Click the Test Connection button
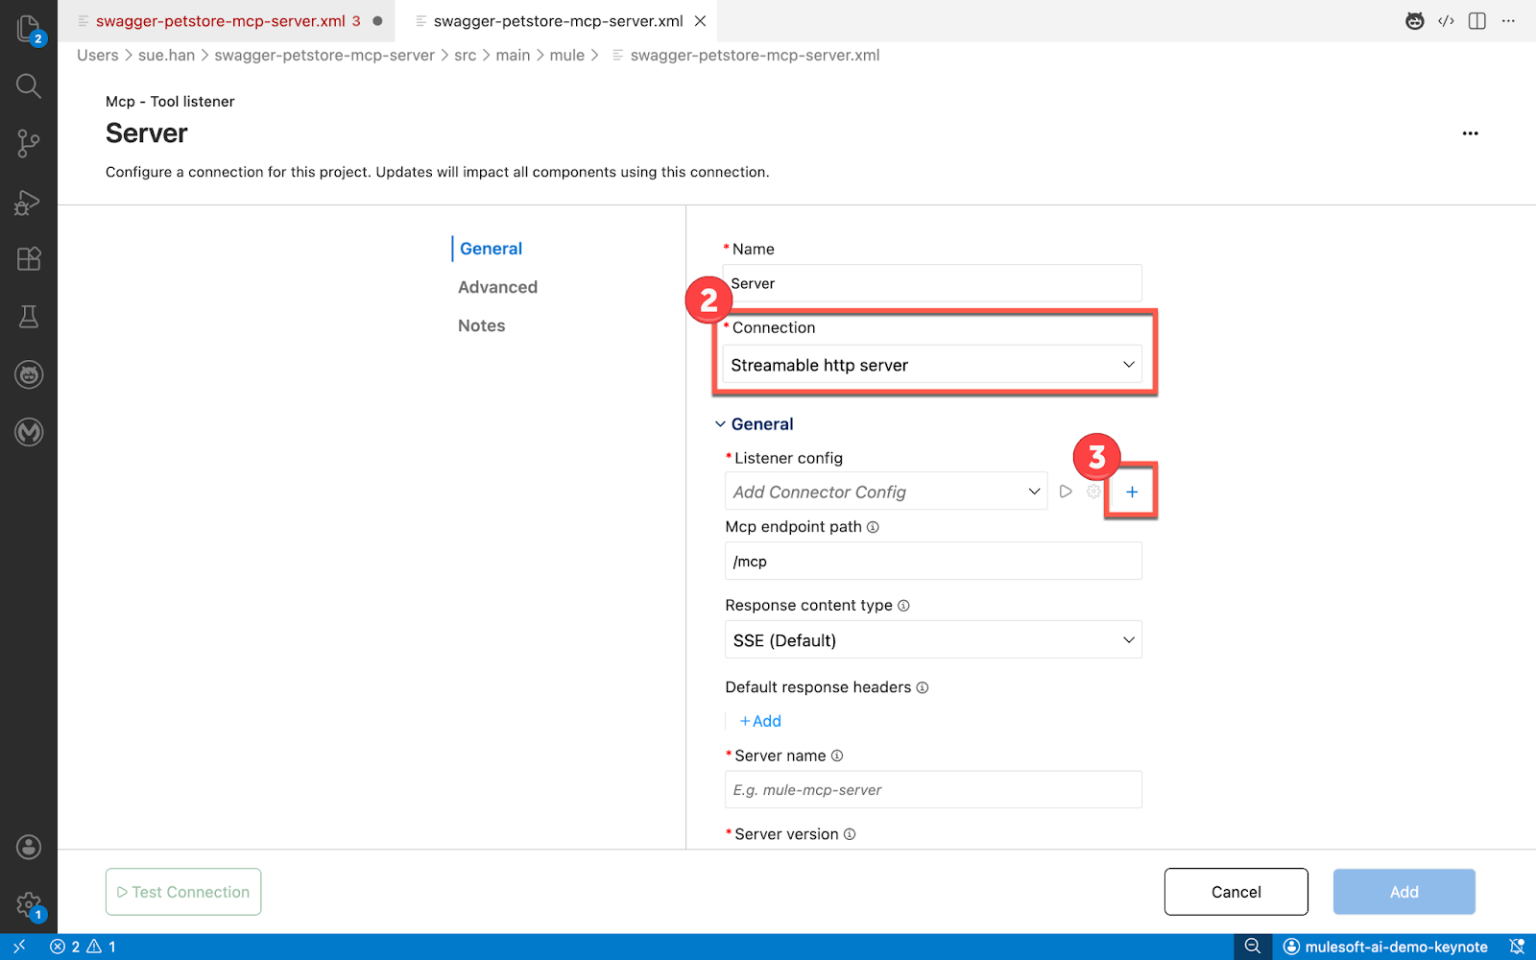The height and width of the screenshot is (960, 1536). click(x=183, y=891)
